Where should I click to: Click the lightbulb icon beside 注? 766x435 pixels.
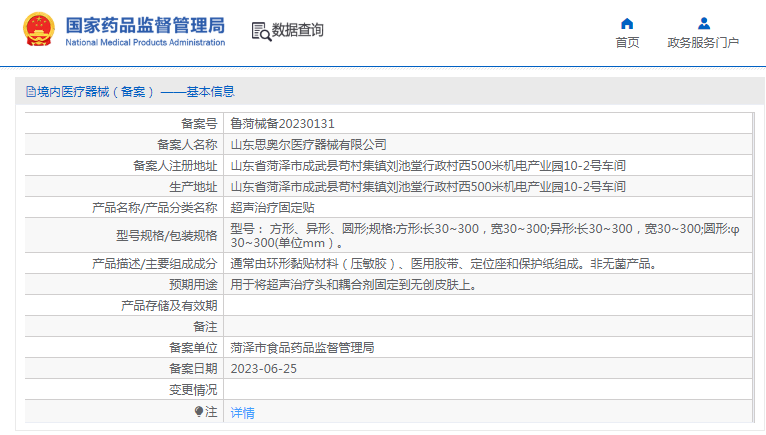198,412
